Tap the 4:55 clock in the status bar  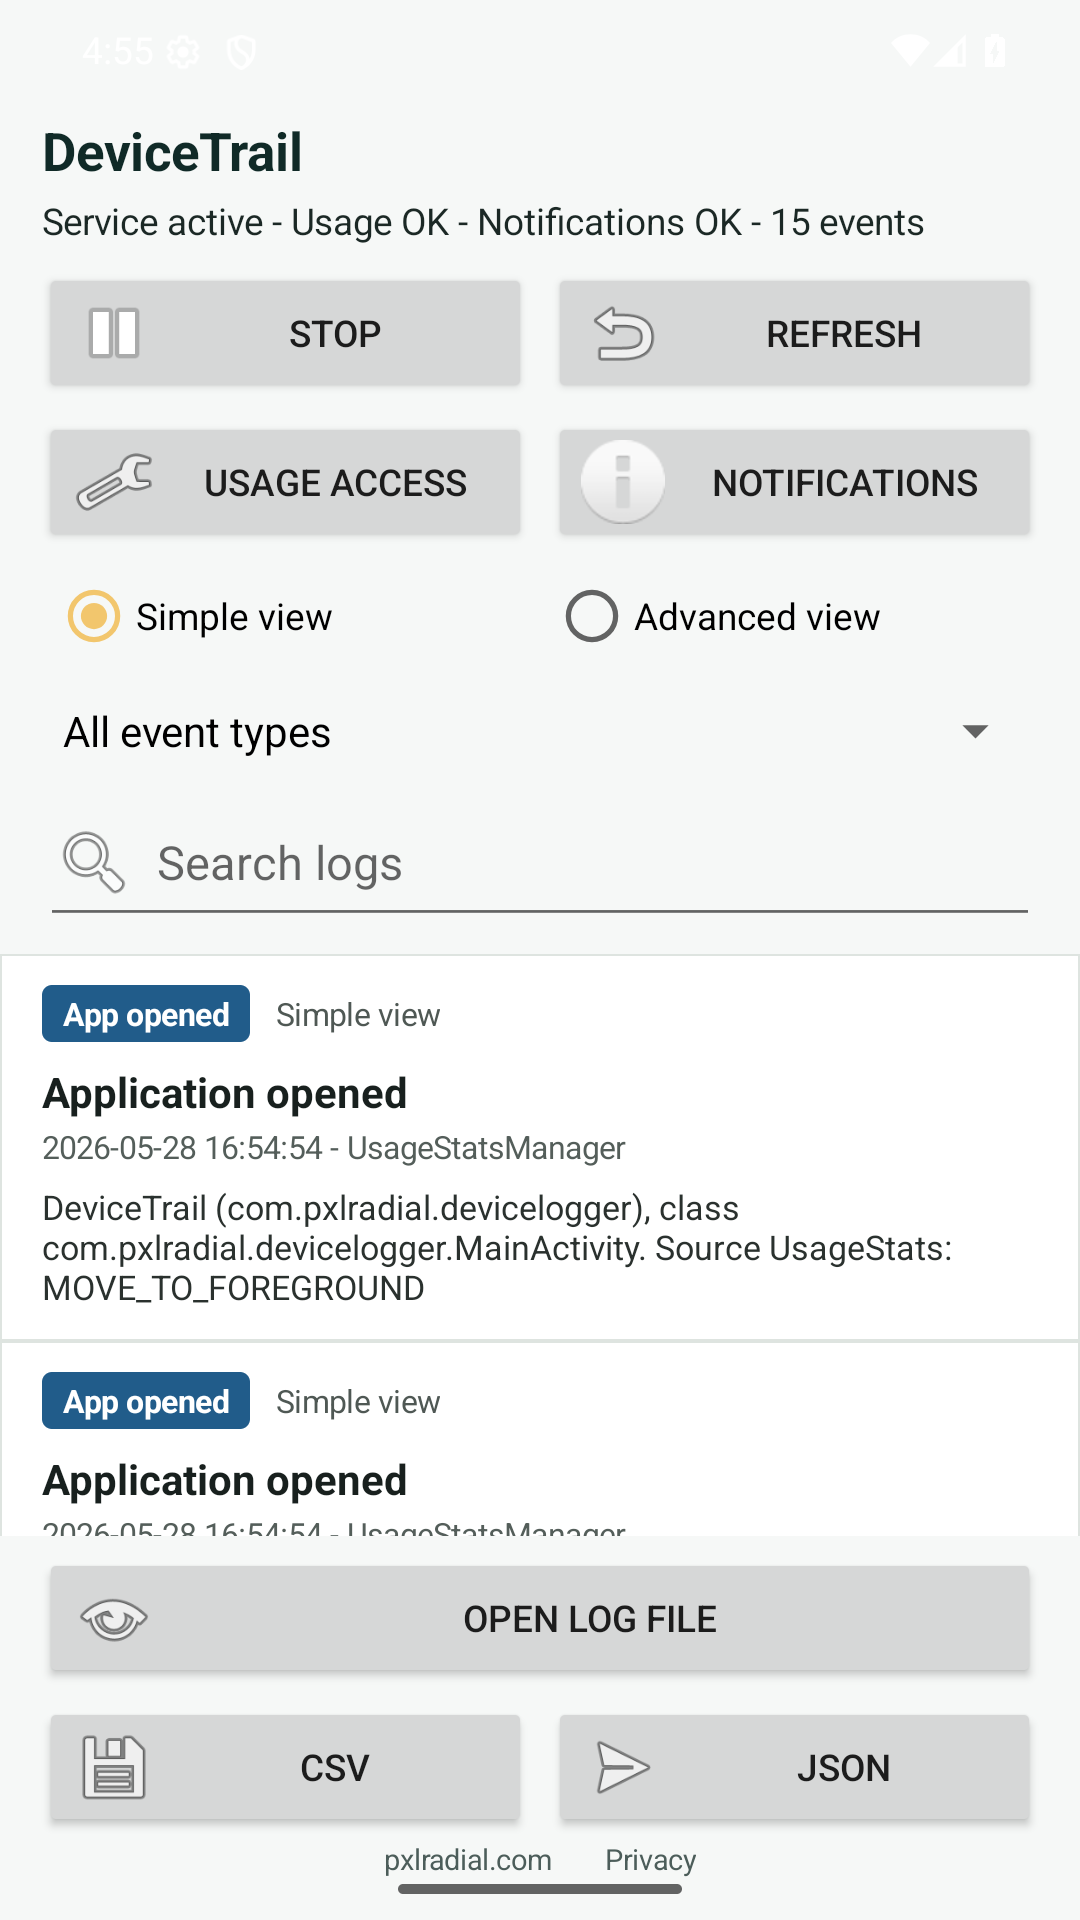[118, 51]
